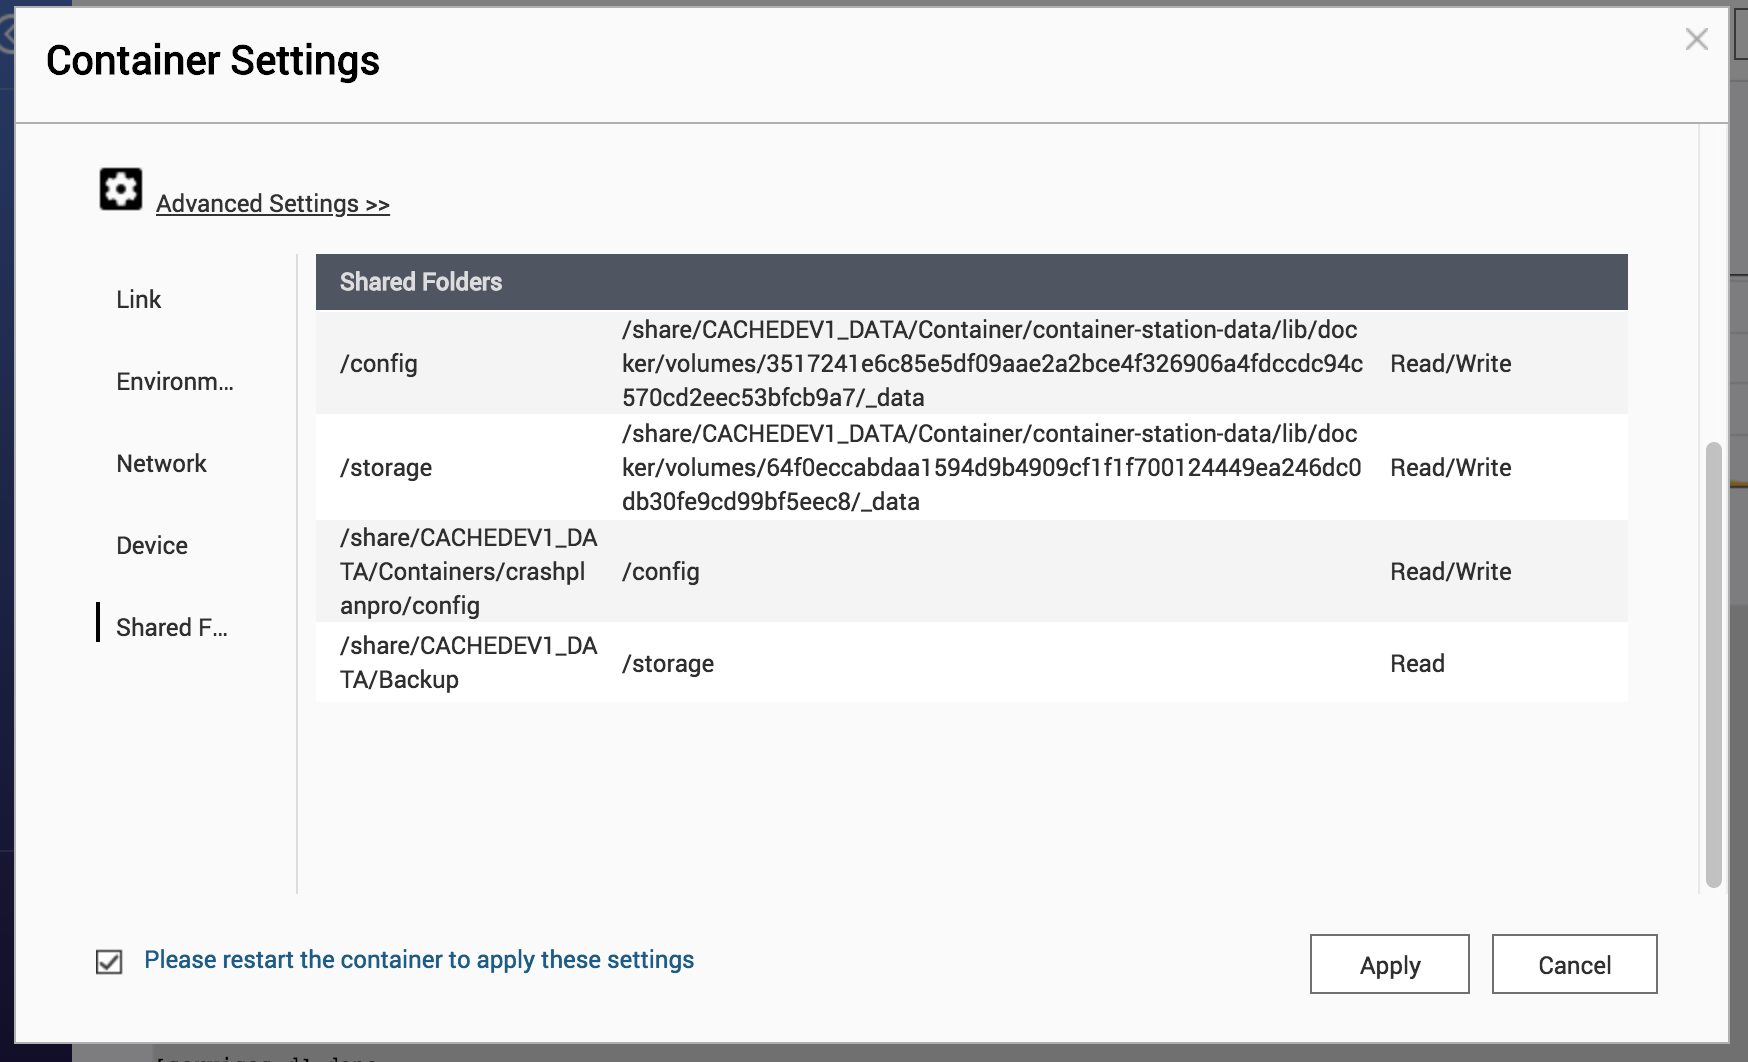Cancel the container settings changes
This screenshot has width=1748, height=1062.
1574,964
